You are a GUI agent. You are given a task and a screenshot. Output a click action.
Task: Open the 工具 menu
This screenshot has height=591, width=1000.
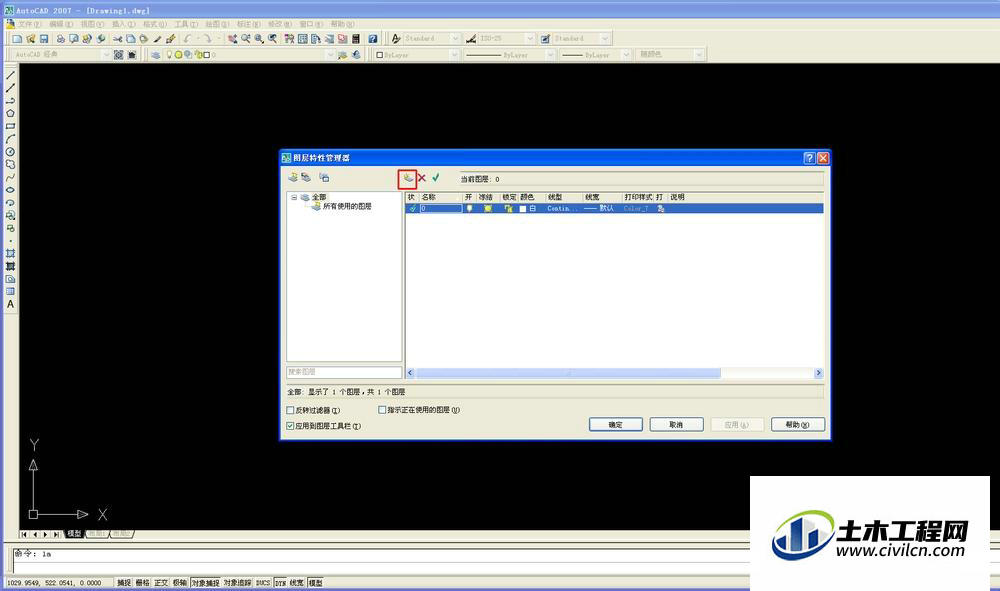tap(186, 24)
